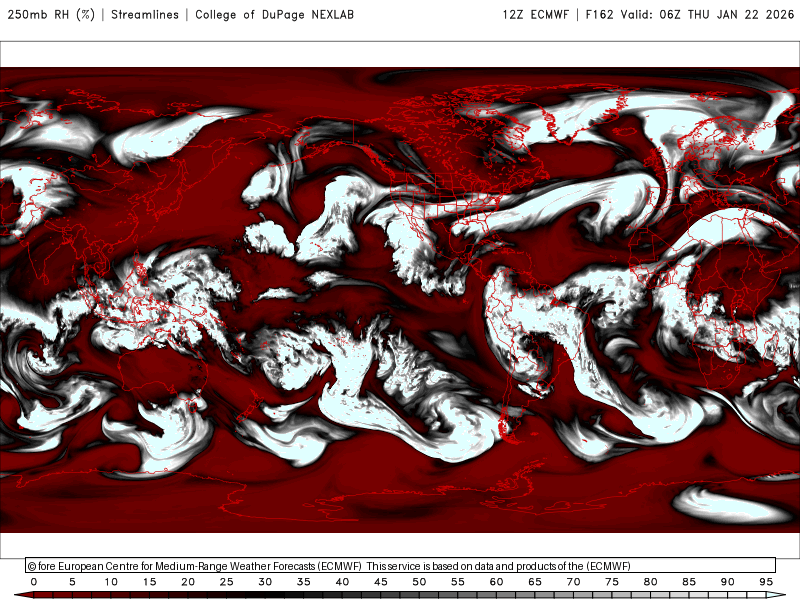The height and width of the screenshot is (600, 800).
Task: Select the "90" colorbar value
Action: point(728,582)
